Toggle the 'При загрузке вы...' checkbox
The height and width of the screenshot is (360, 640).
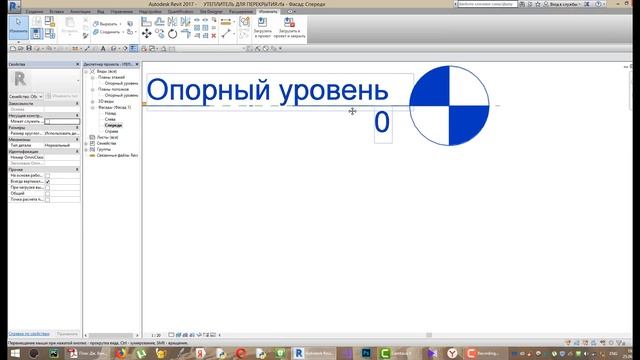click(47, 187)
